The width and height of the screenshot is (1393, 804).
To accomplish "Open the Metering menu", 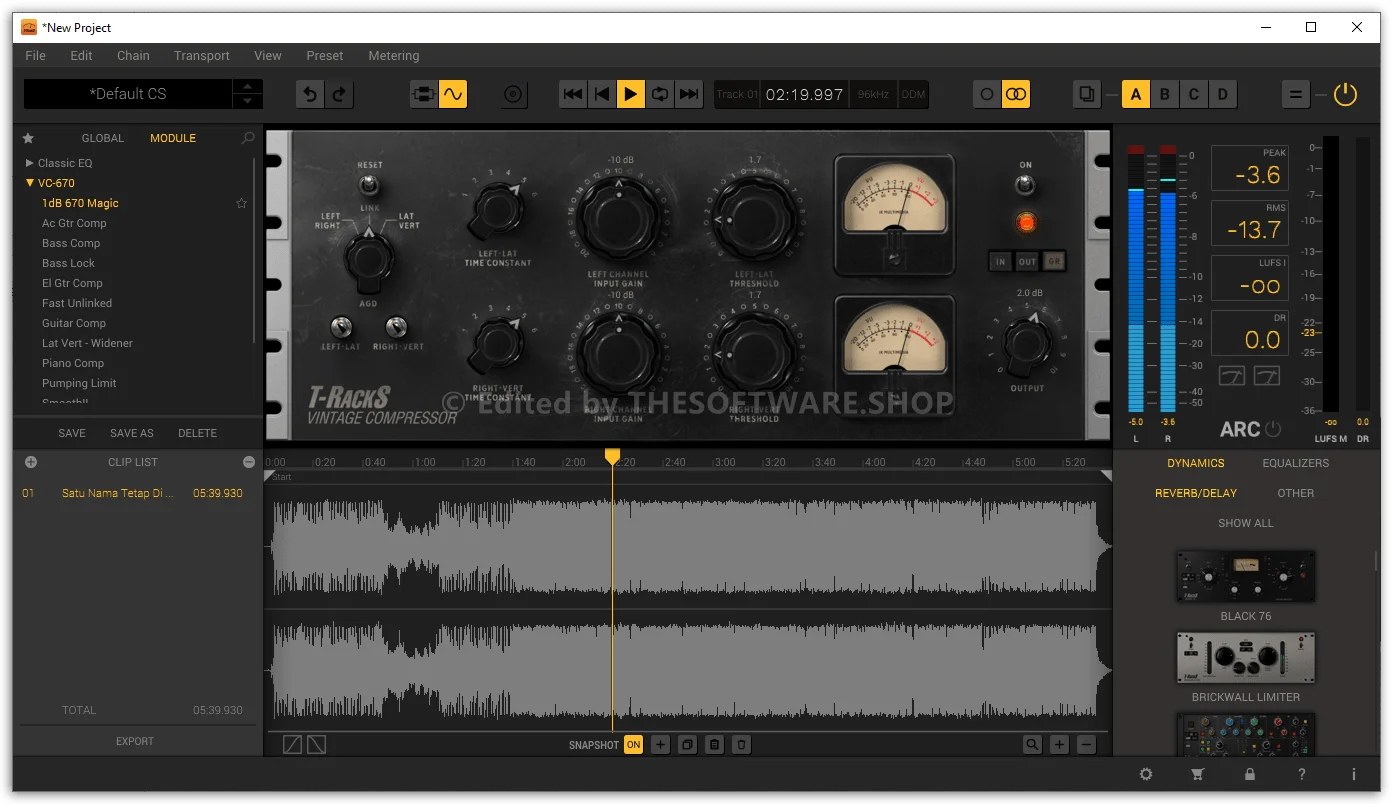I will tap(394, 56).
